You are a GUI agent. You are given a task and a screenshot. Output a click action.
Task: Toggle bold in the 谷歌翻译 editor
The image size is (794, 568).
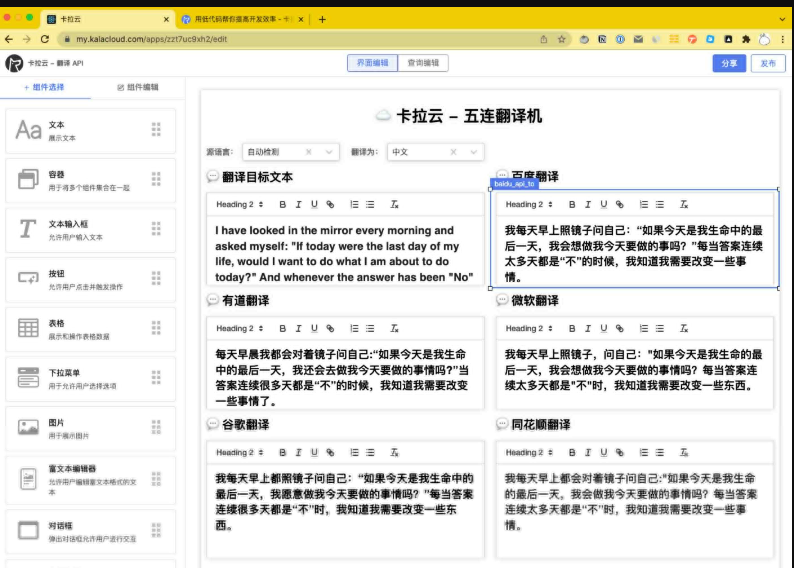(x=283, y=453)
